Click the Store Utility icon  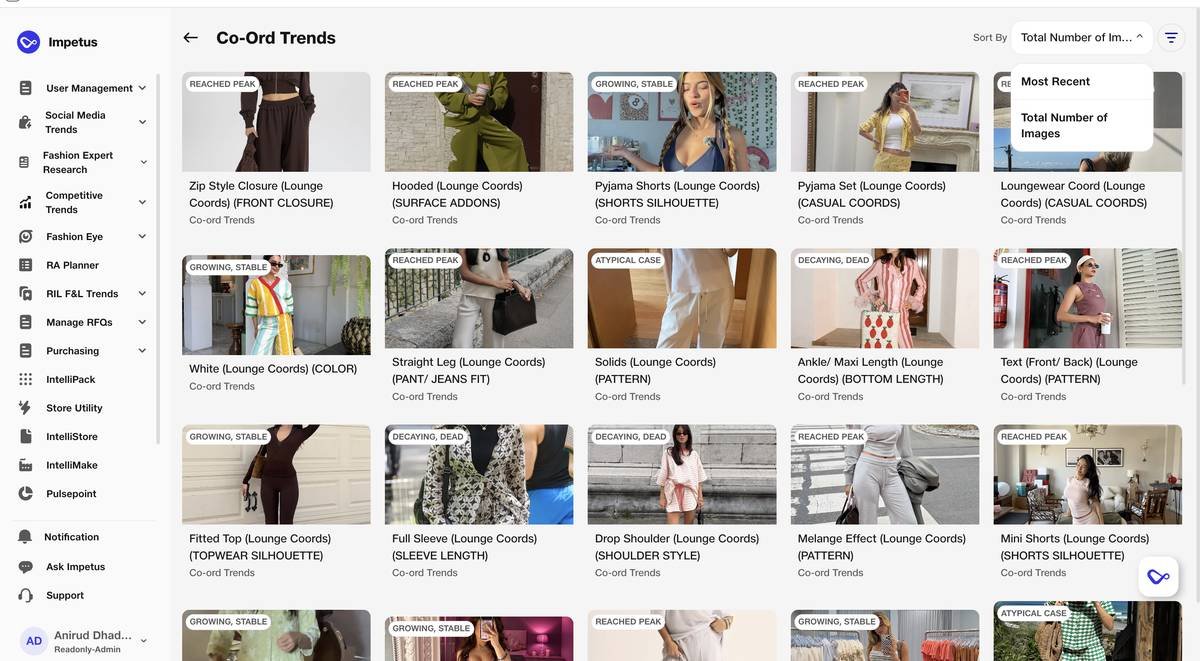click(x=25, y=408)
